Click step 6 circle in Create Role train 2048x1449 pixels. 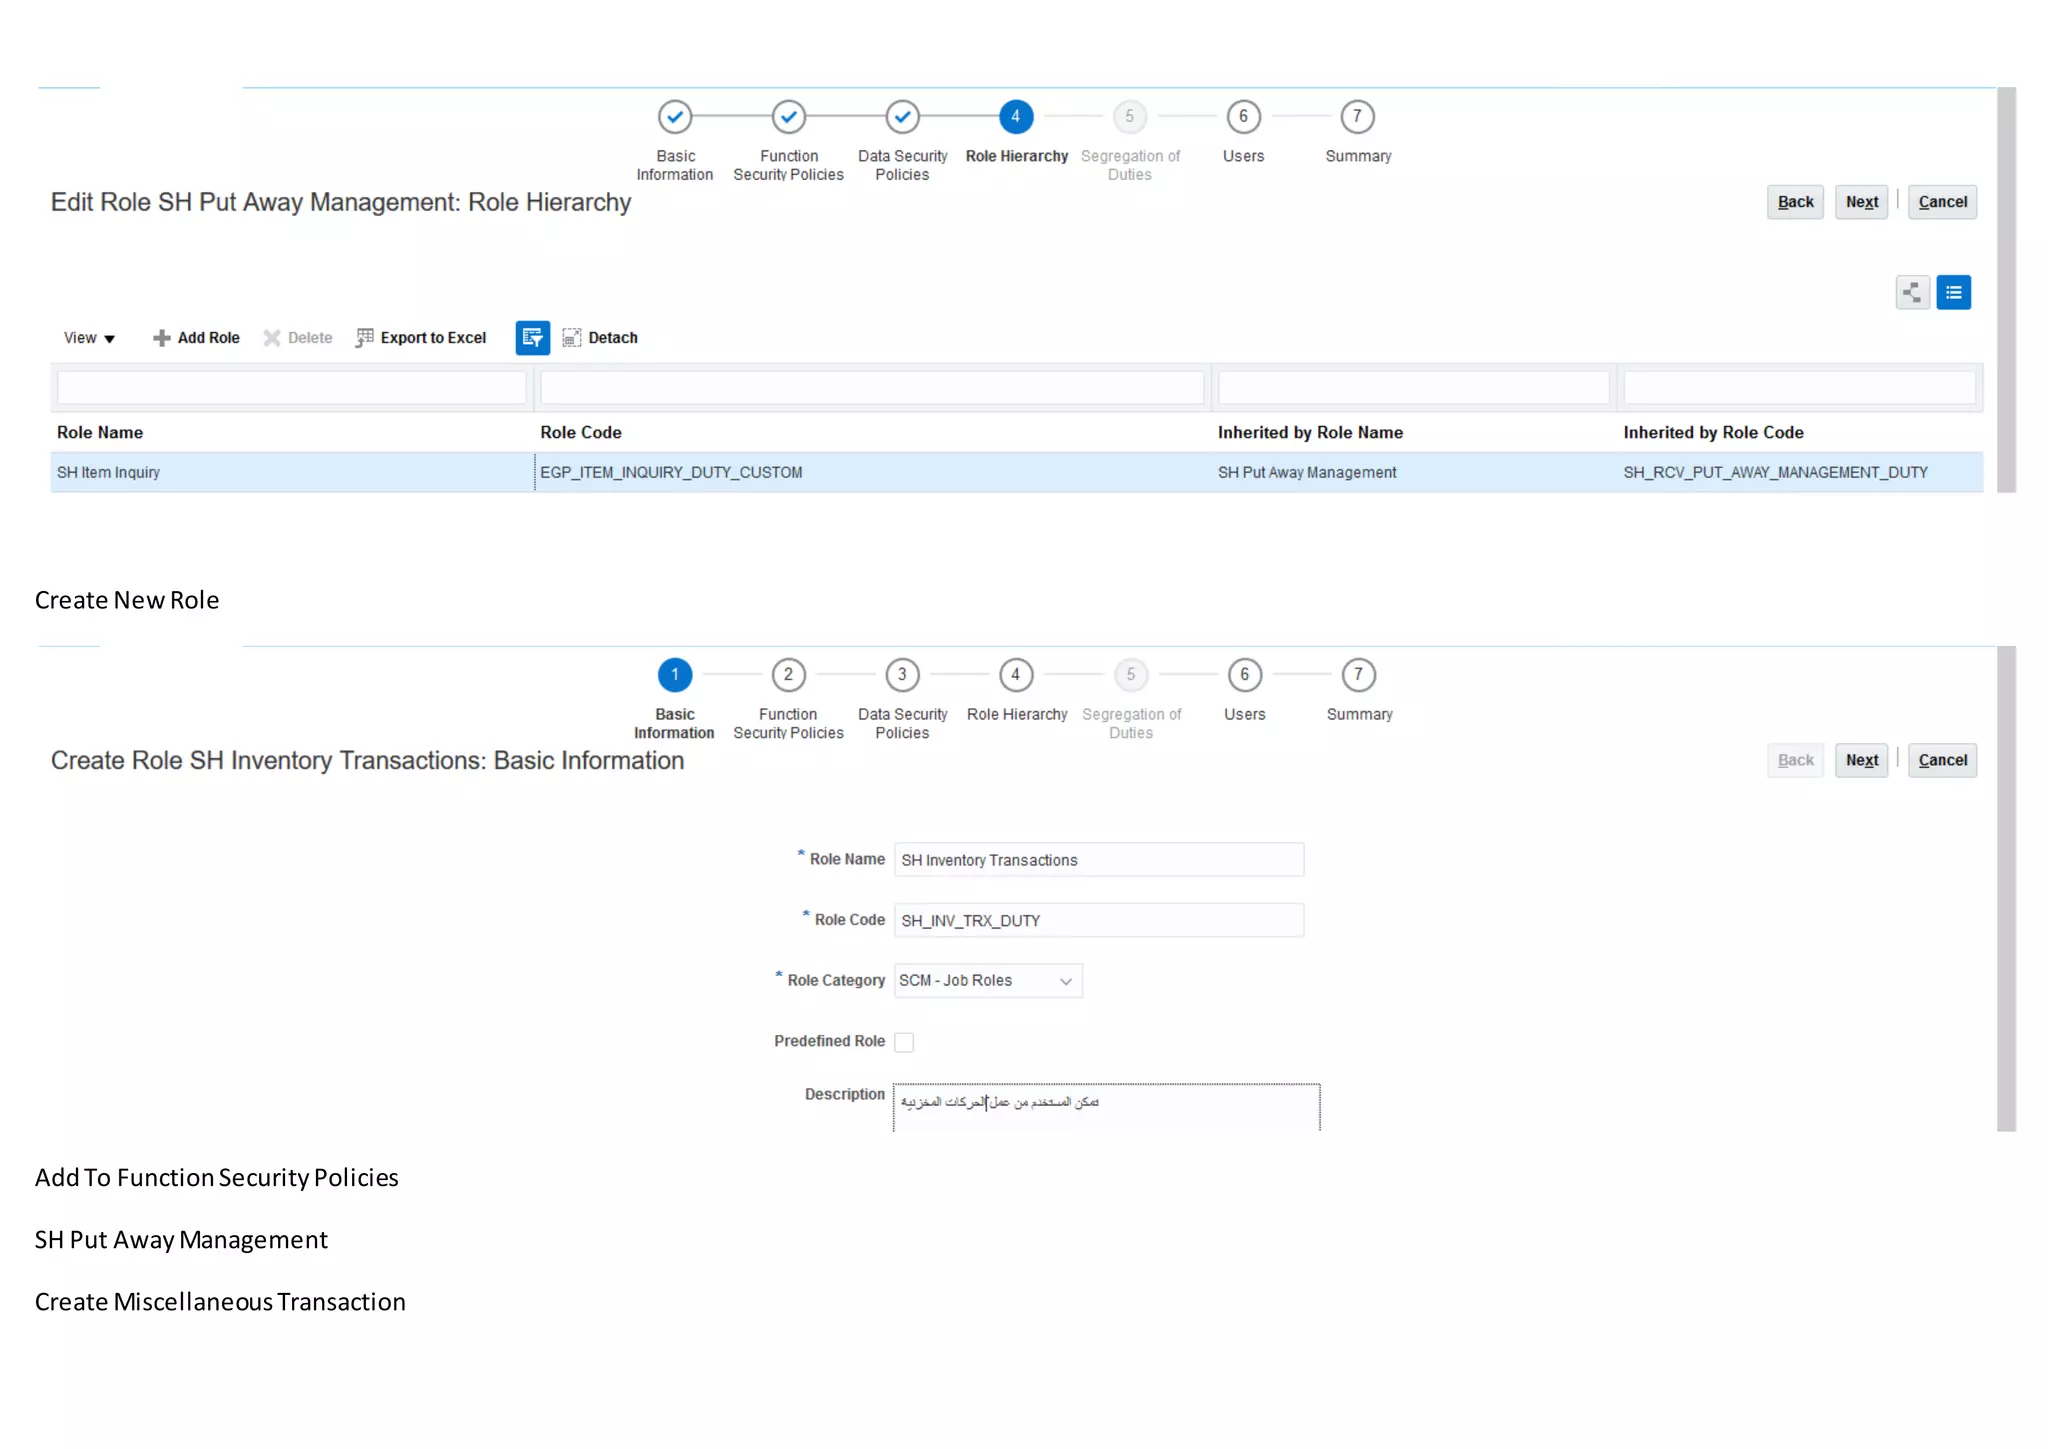1245,675
